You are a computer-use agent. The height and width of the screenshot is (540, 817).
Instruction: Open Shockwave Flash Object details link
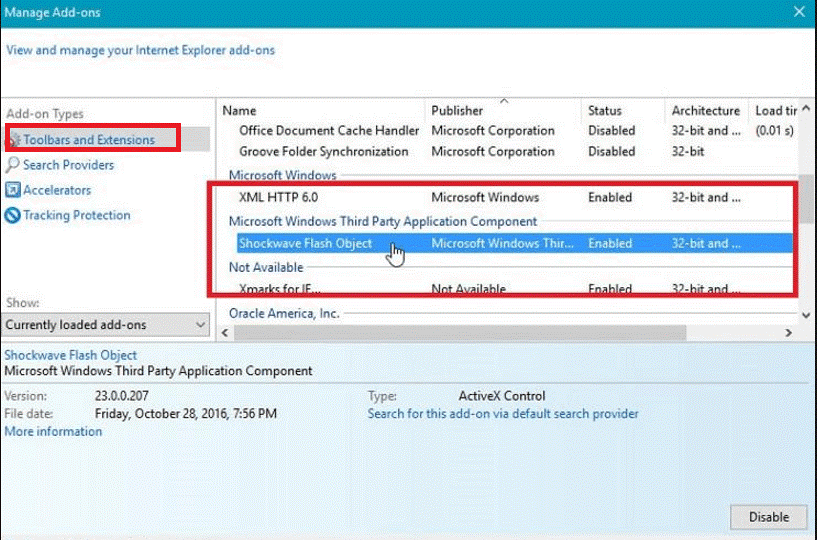[x=71, y=355]
